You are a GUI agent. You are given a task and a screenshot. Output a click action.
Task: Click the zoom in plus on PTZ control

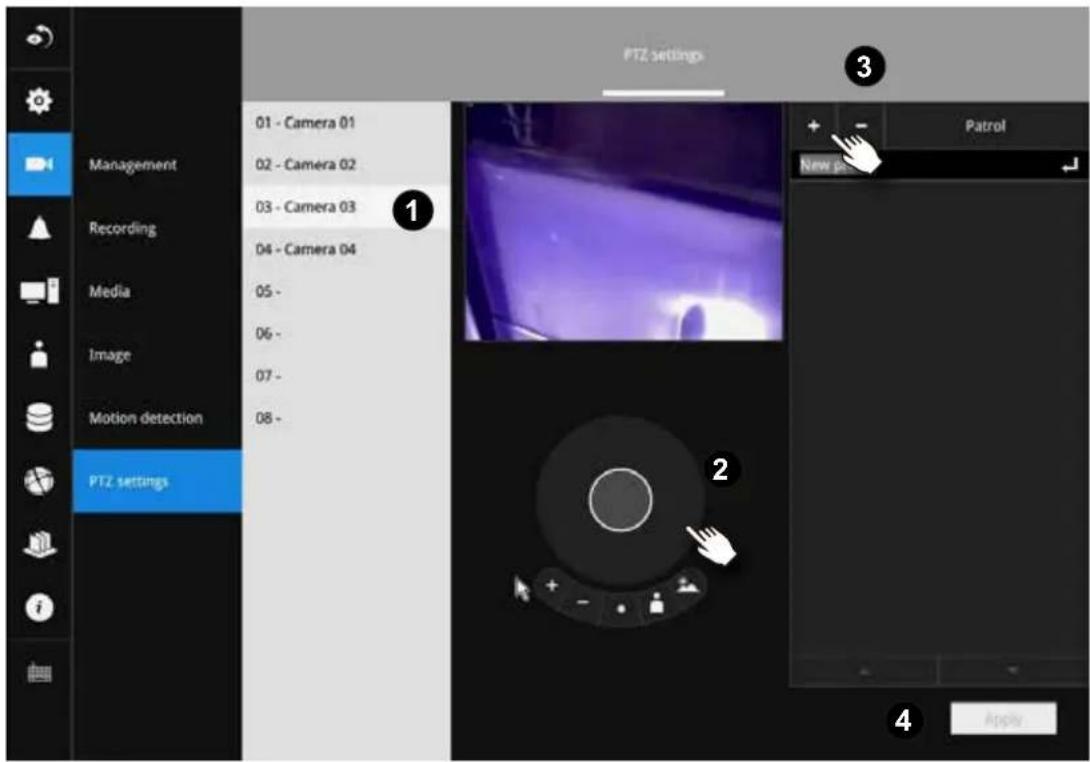click(551, 585)
